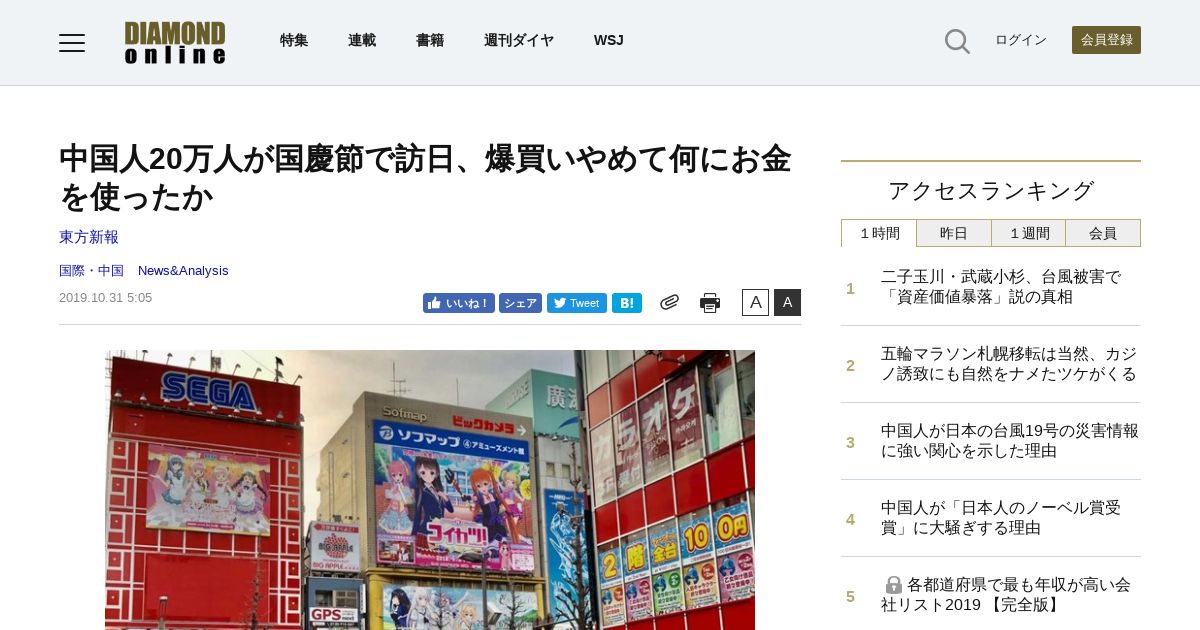Click the ログイン link
This screenshot has width=1200, height=630.
pos(1021,40)
